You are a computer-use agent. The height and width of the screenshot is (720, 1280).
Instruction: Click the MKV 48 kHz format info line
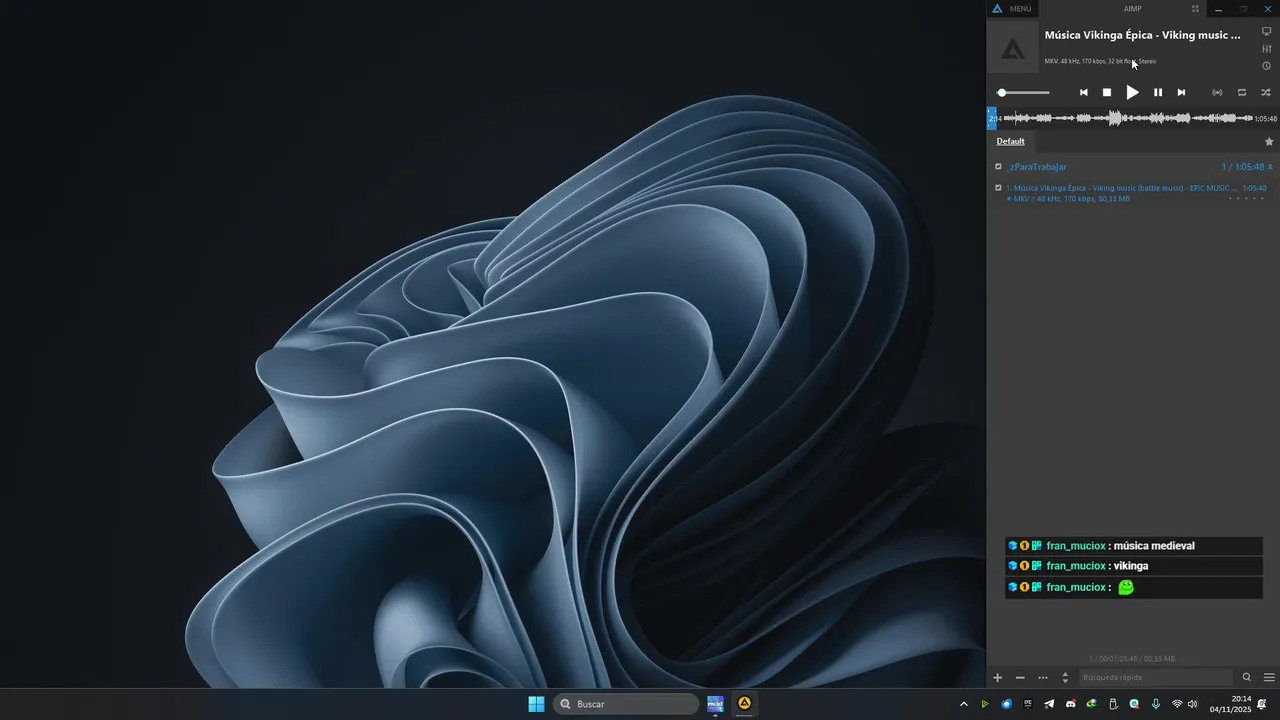(1100, 61)
